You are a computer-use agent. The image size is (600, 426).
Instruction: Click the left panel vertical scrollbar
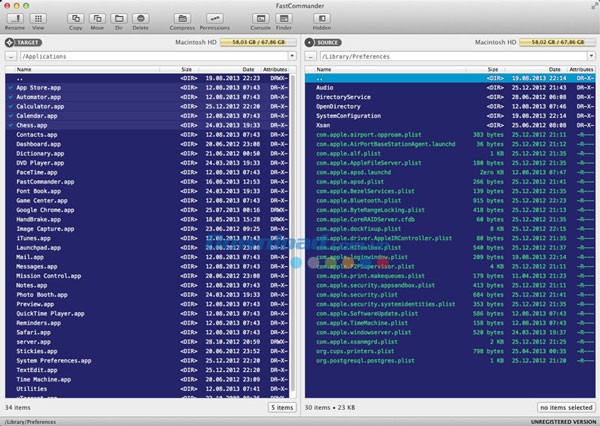pyautogui.click(x=293, y=233)
